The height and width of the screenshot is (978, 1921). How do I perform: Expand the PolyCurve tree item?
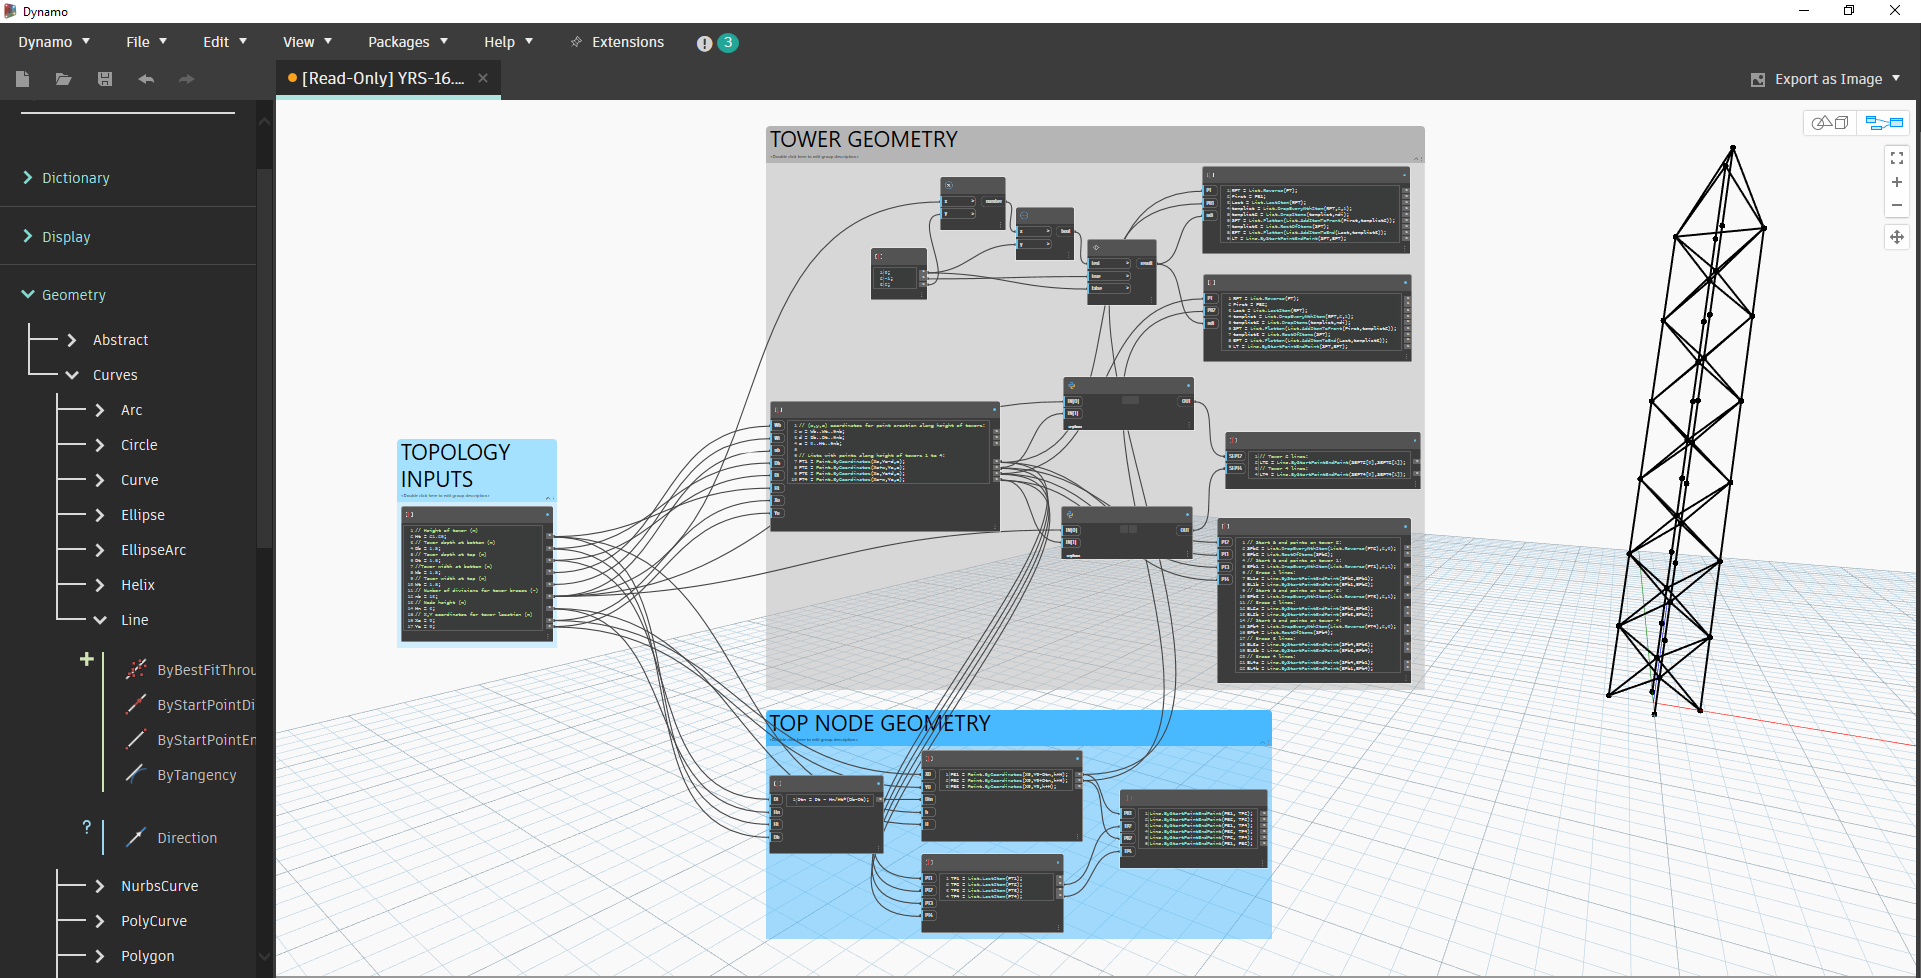pos(100,921)
